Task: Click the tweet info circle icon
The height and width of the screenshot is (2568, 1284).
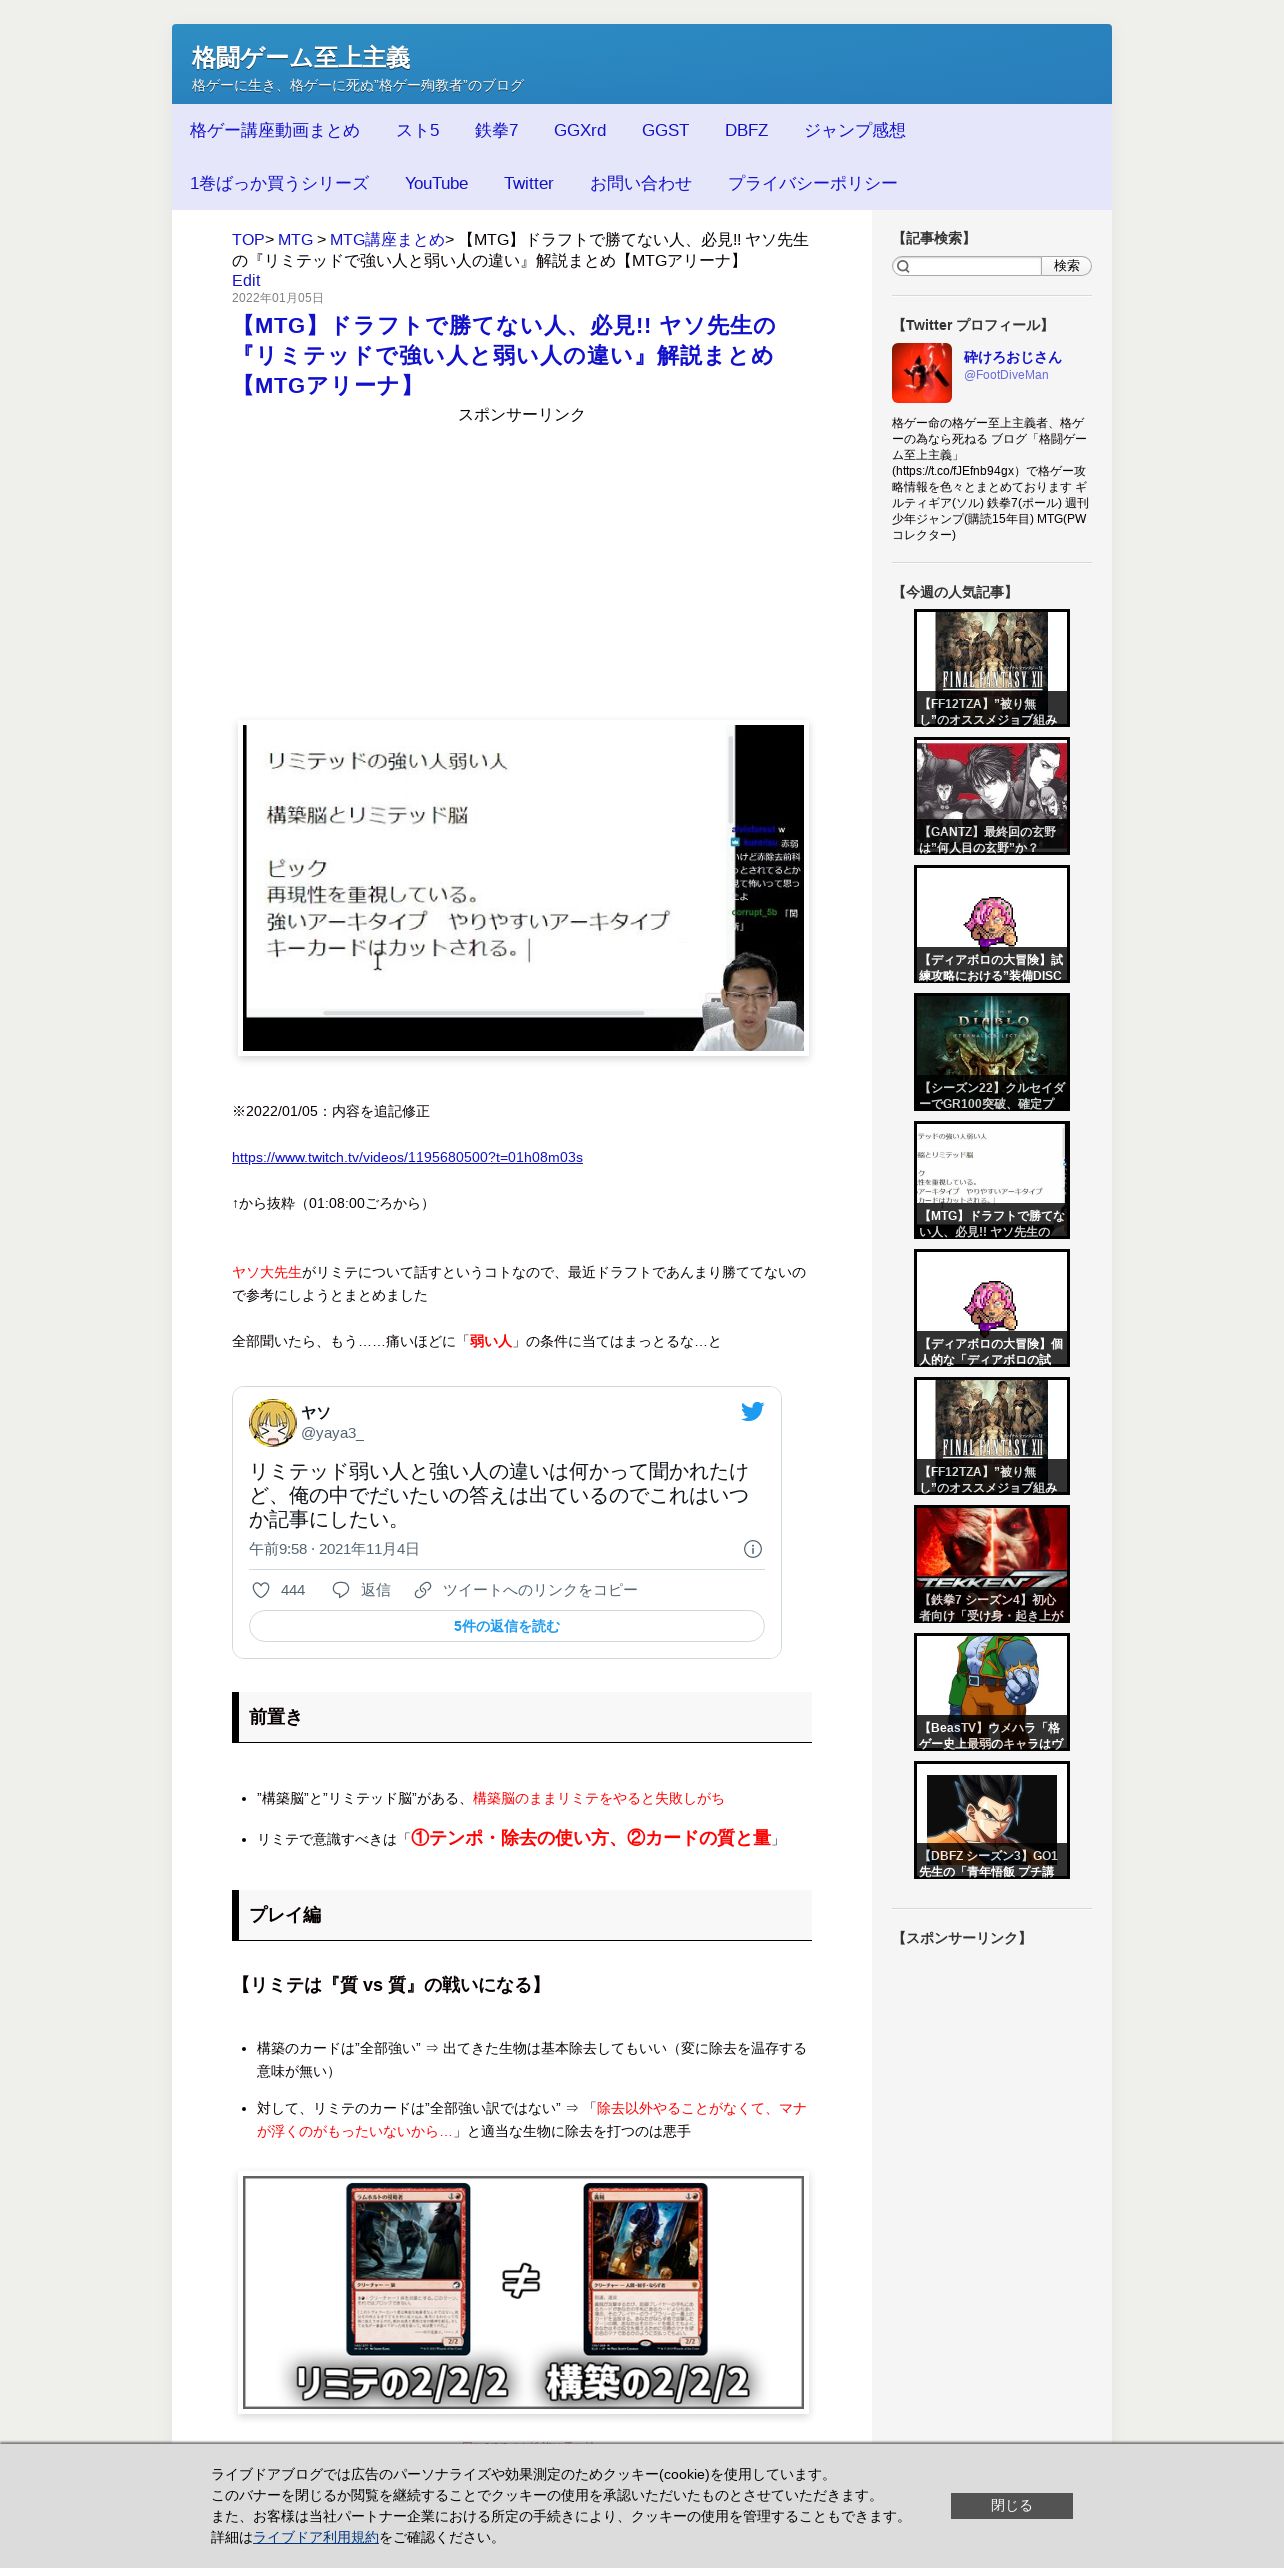Action: (x=753, y=1549)
